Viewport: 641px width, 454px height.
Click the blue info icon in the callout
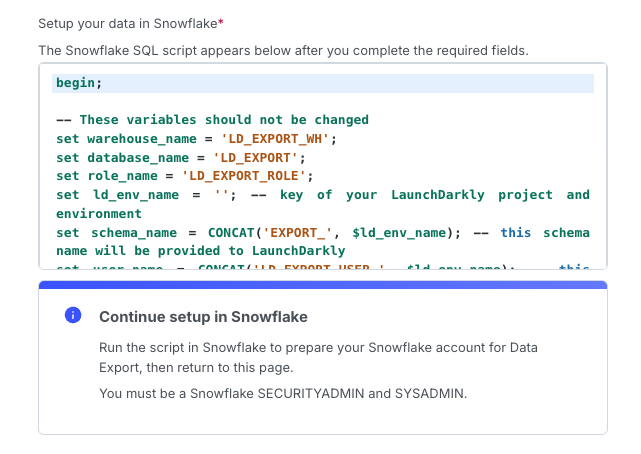tap(72, 316)
